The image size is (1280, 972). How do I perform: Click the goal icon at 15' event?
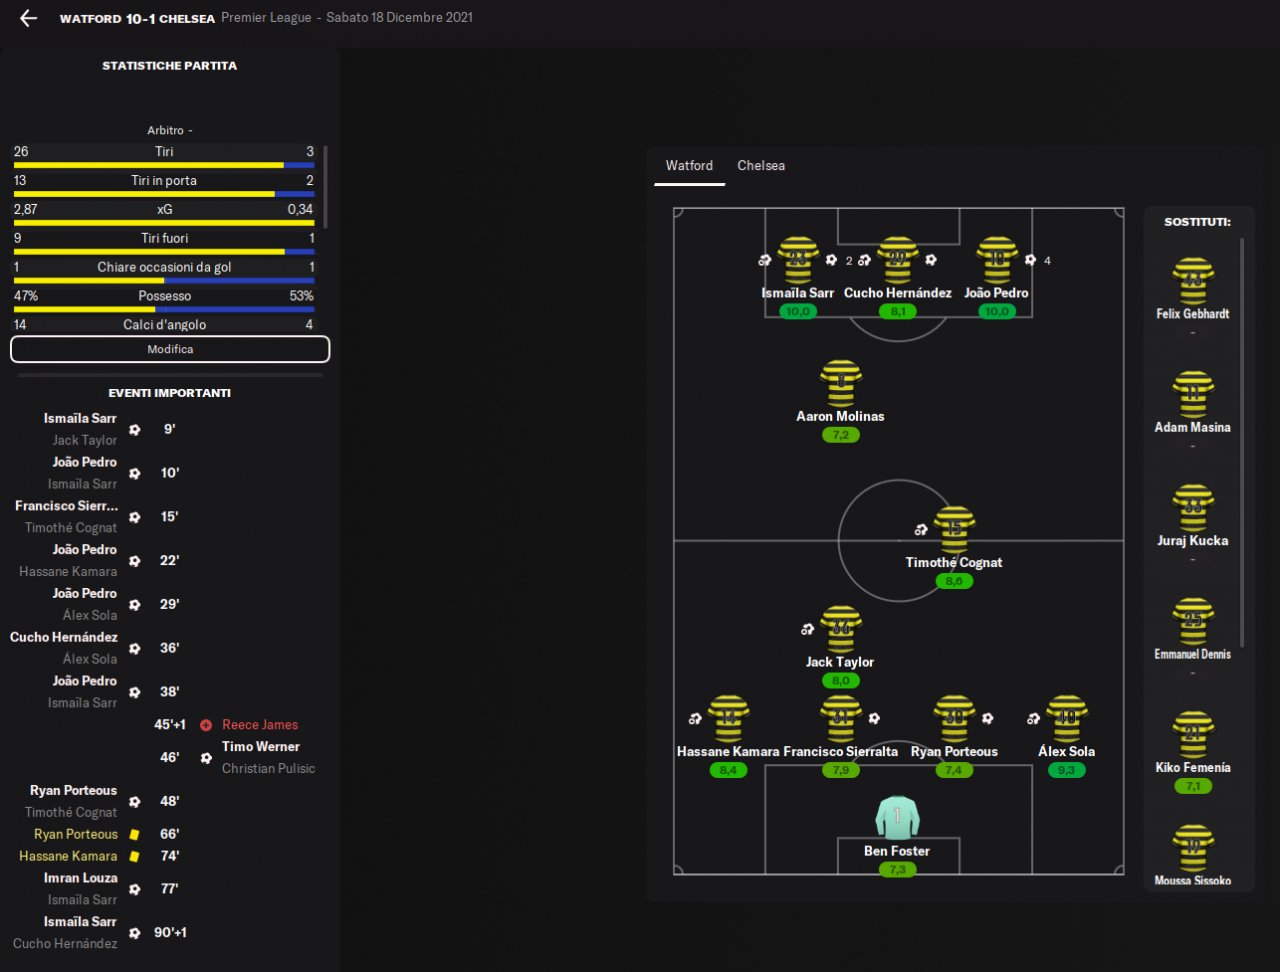(135, 517)
